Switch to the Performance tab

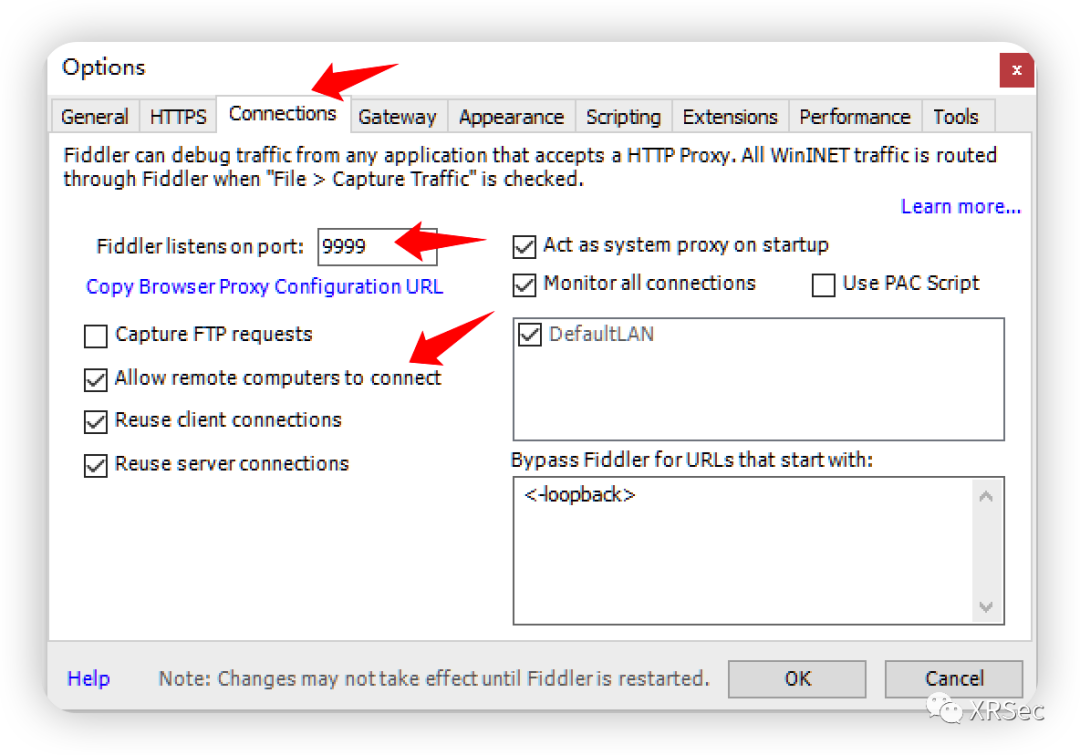[855, 117]
